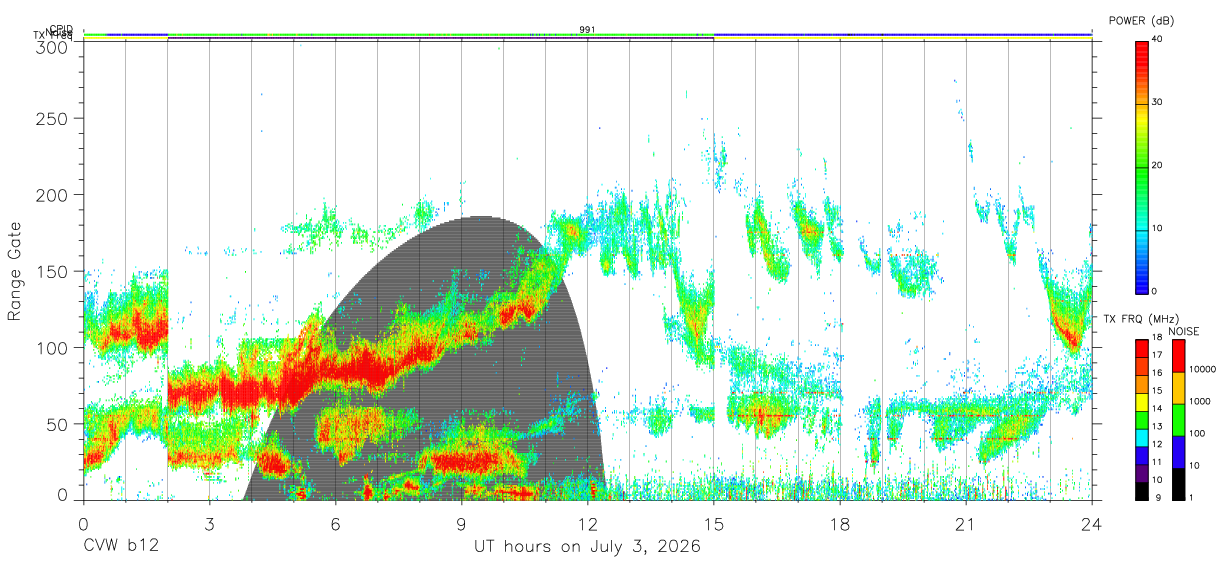The image size is (1228, 567).
Task: Click the noise and TX frequency strip above plot
Action: point(587,36)
